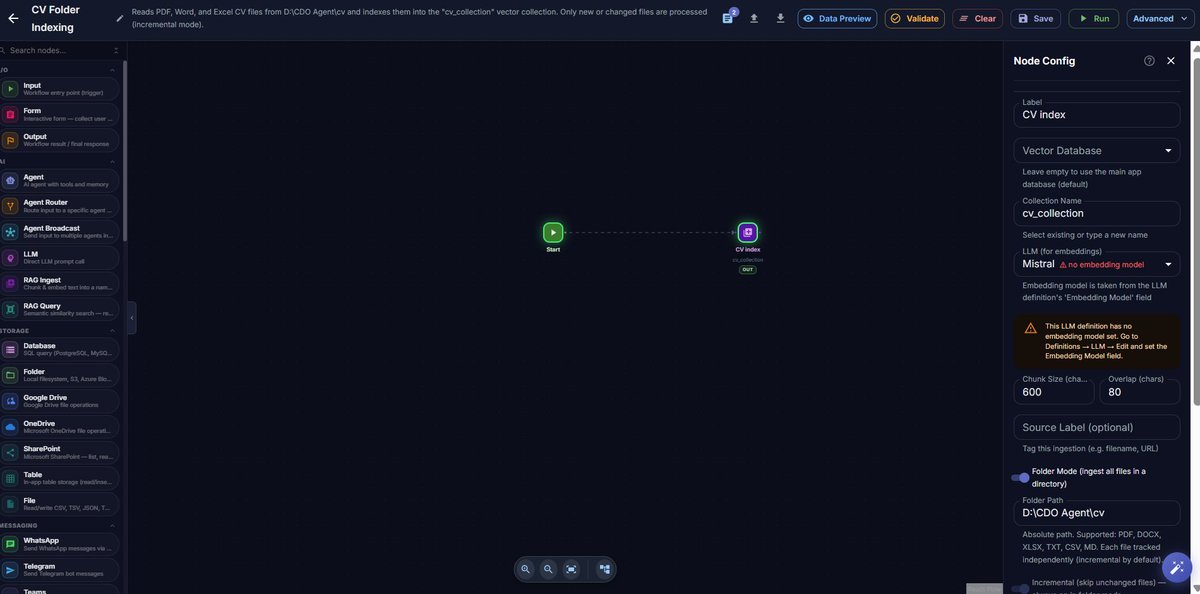Select the OneDrive node icon
This screenshot has width=1200, height=594.
coord(10,427)
